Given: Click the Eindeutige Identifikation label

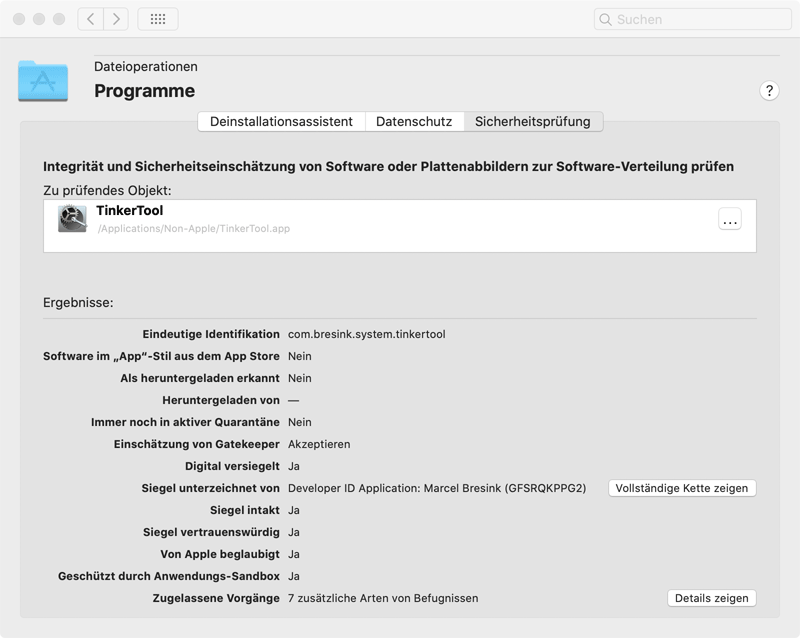Looking at the screenshot, I should (x=211, y=334).
